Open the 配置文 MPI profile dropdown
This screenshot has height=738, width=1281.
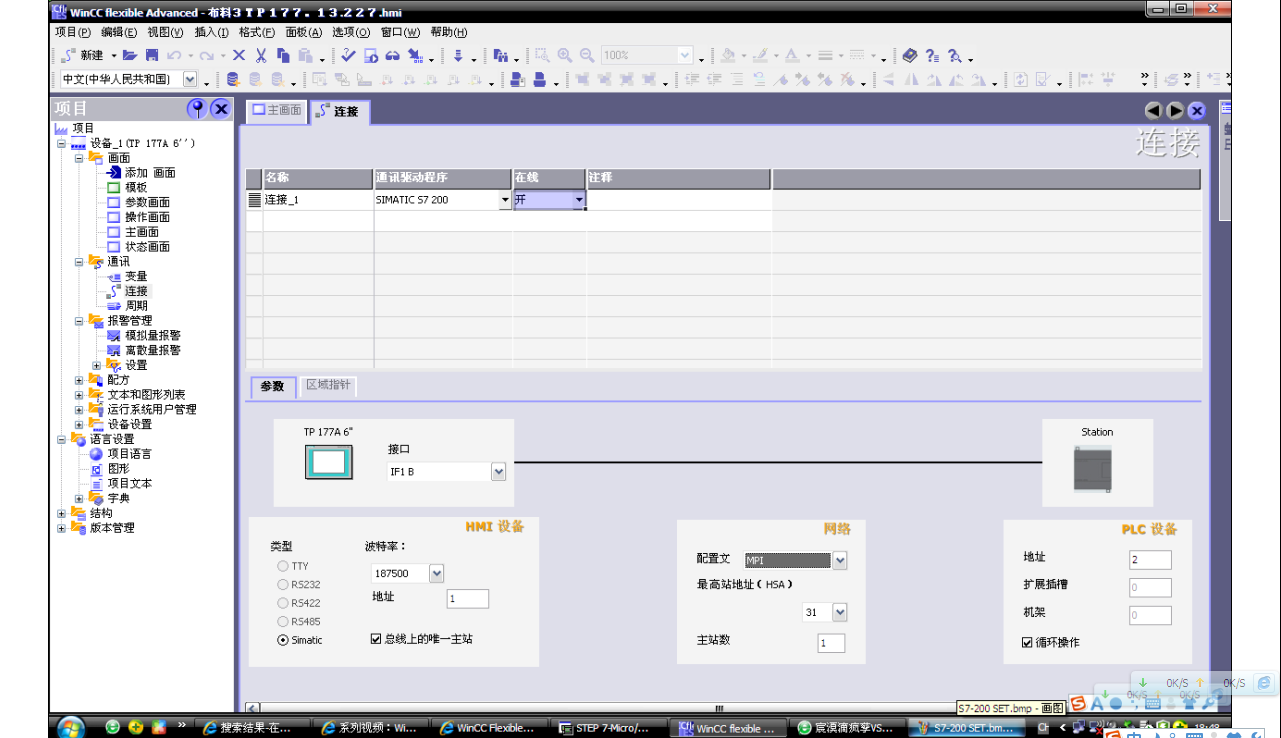point(840,561)
